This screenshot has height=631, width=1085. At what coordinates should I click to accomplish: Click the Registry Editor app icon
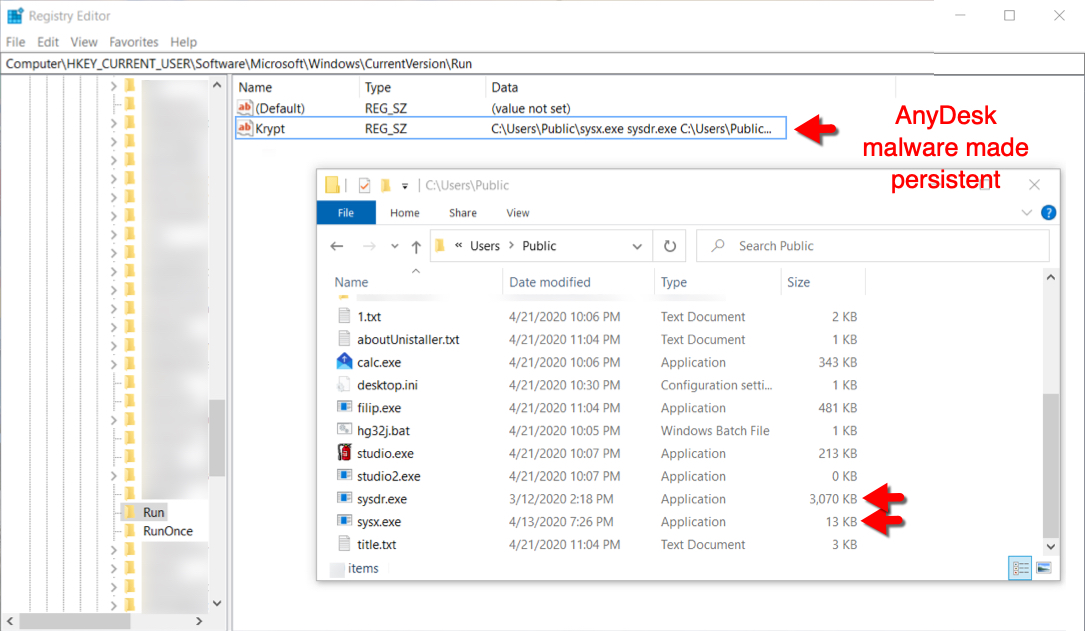(x=15, y=15)
